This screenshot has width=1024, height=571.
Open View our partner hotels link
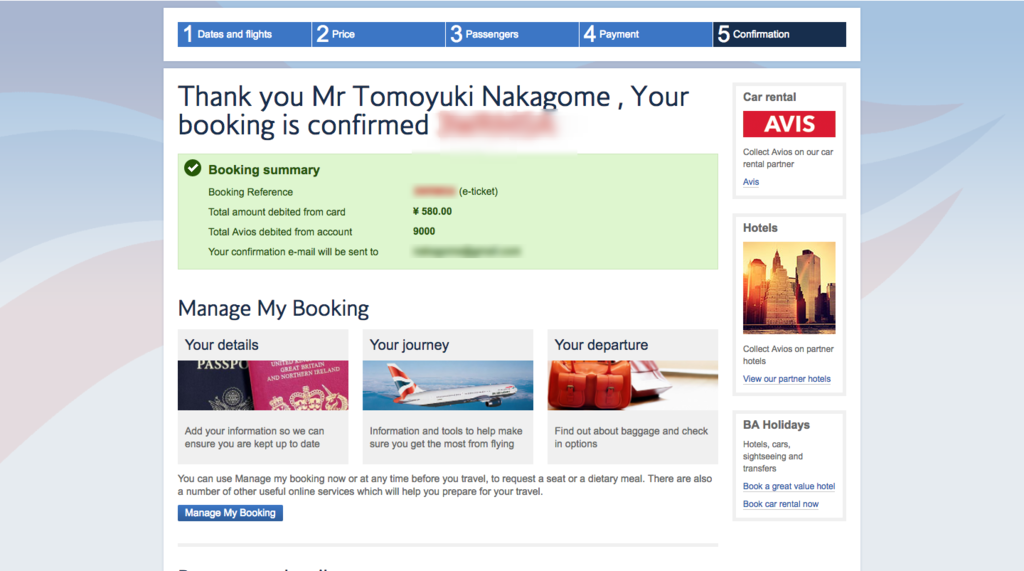pos(787,379)
